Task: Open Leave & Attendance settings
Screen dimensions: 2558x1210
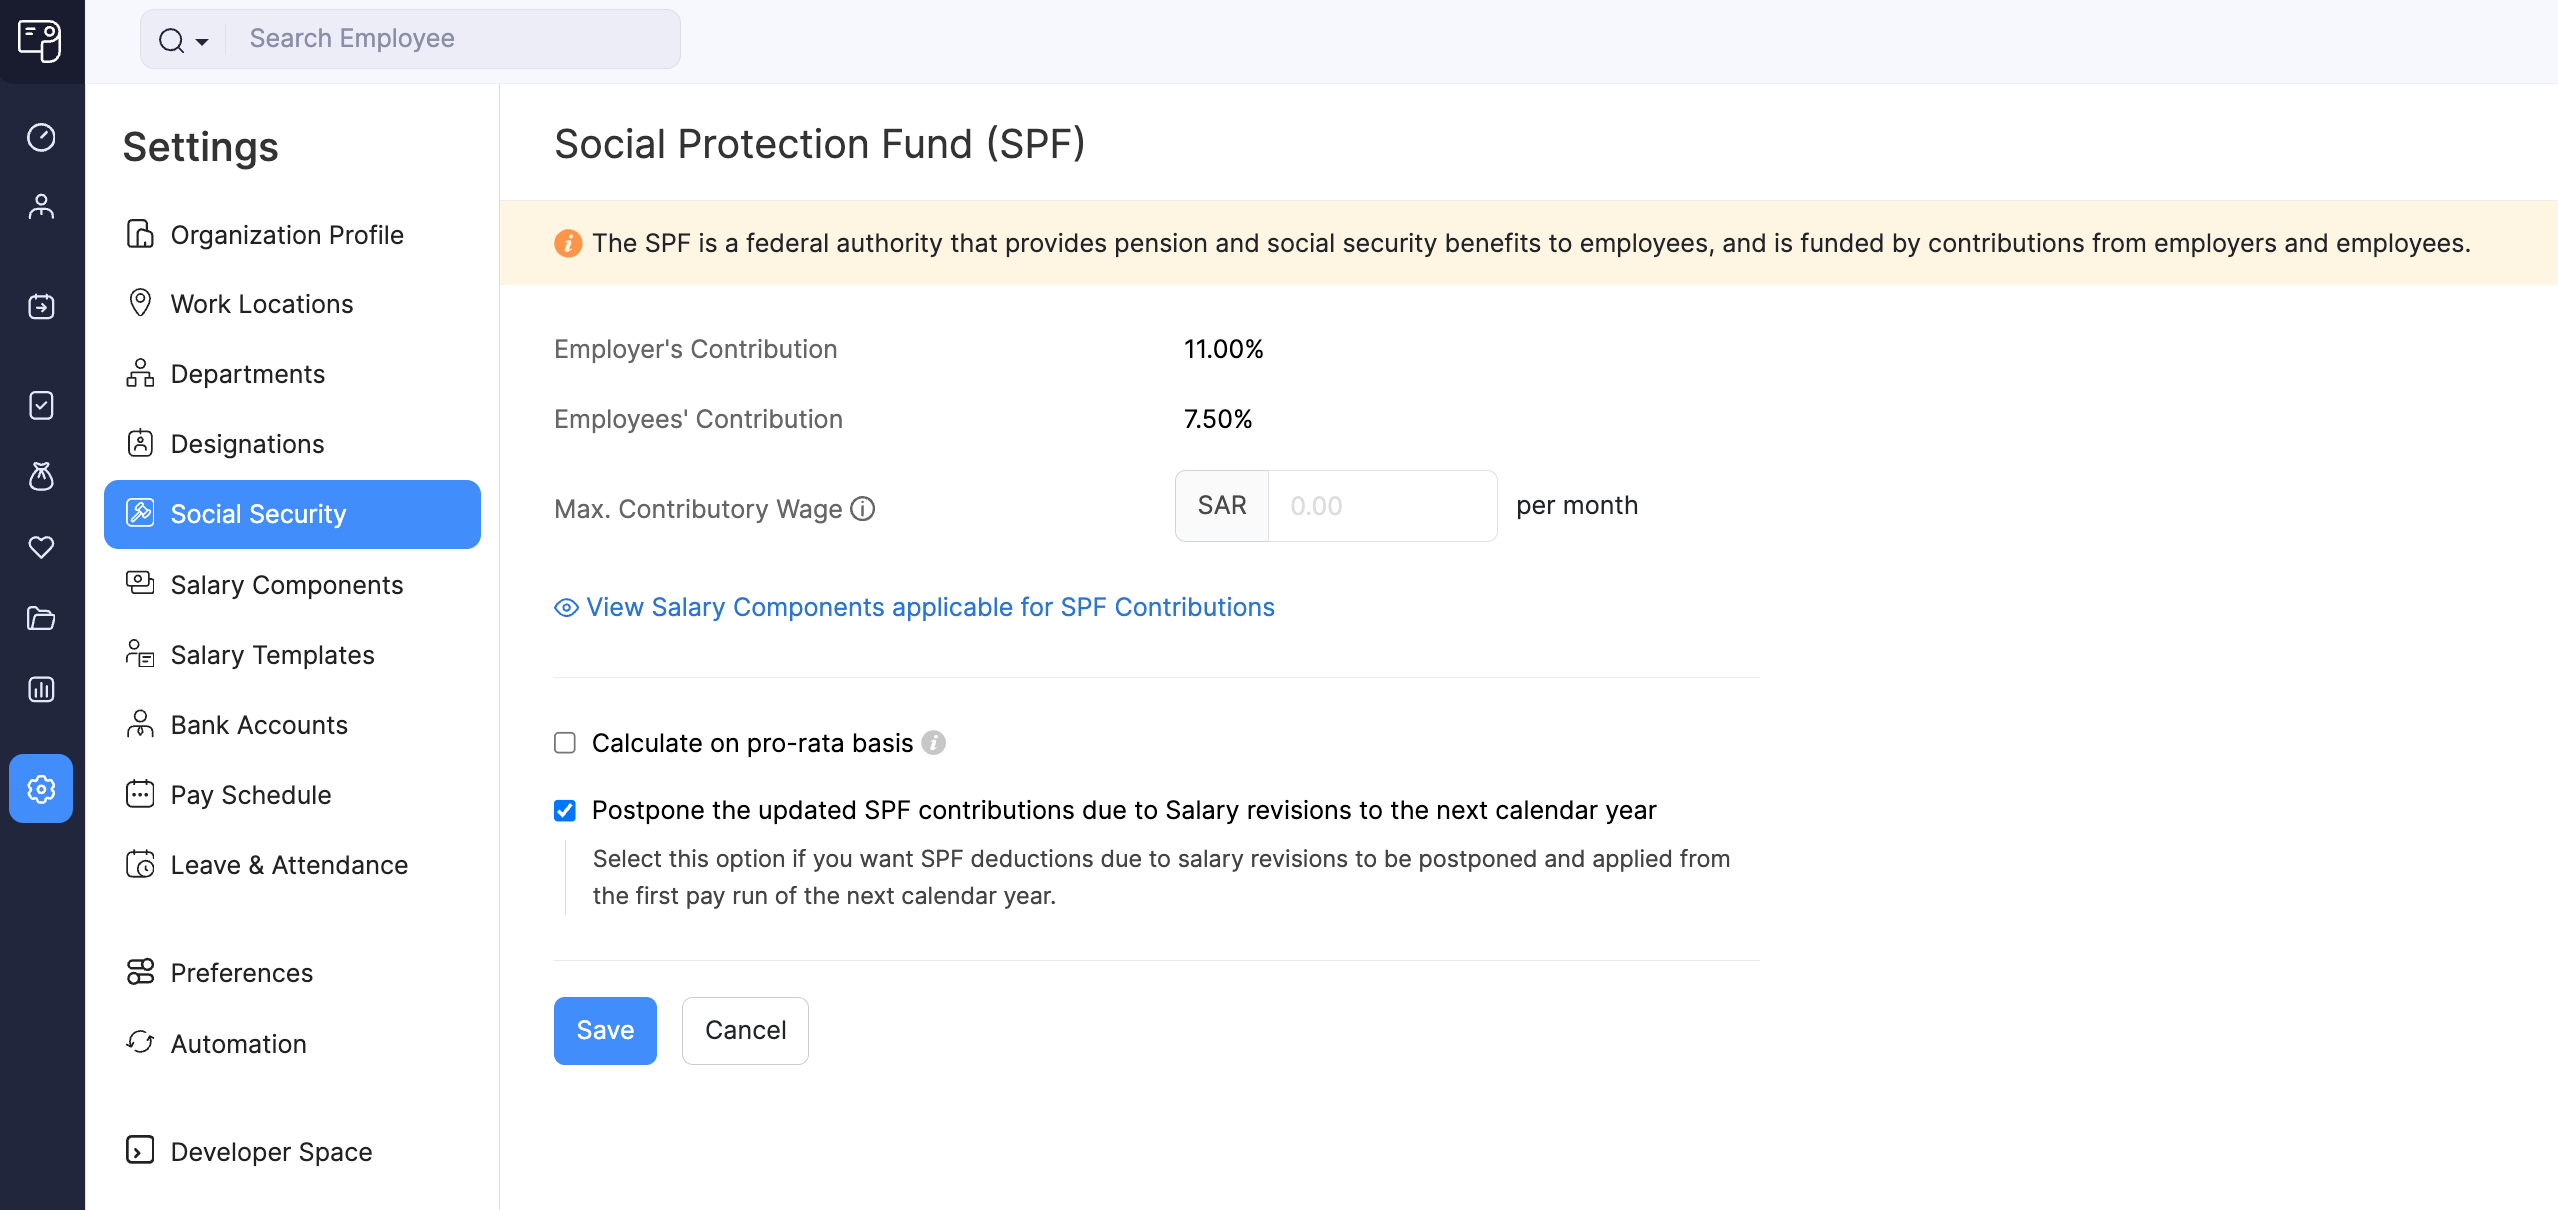Action: (289, 864)
